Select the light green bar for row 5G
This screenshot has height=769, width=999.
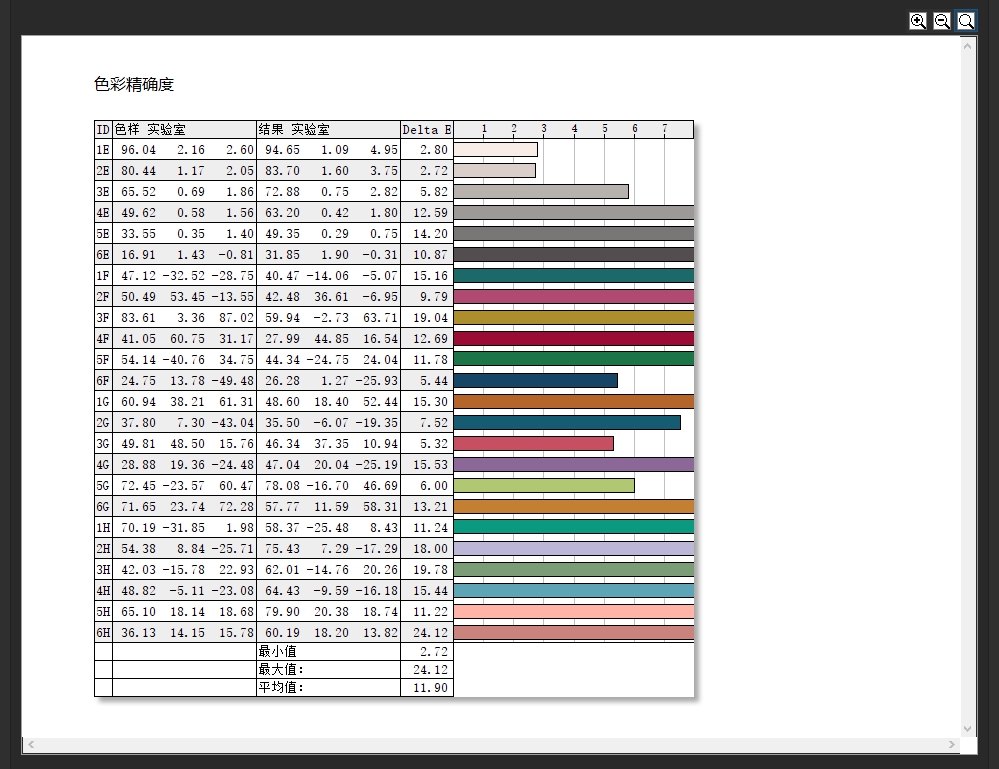(x=545, y=485)
